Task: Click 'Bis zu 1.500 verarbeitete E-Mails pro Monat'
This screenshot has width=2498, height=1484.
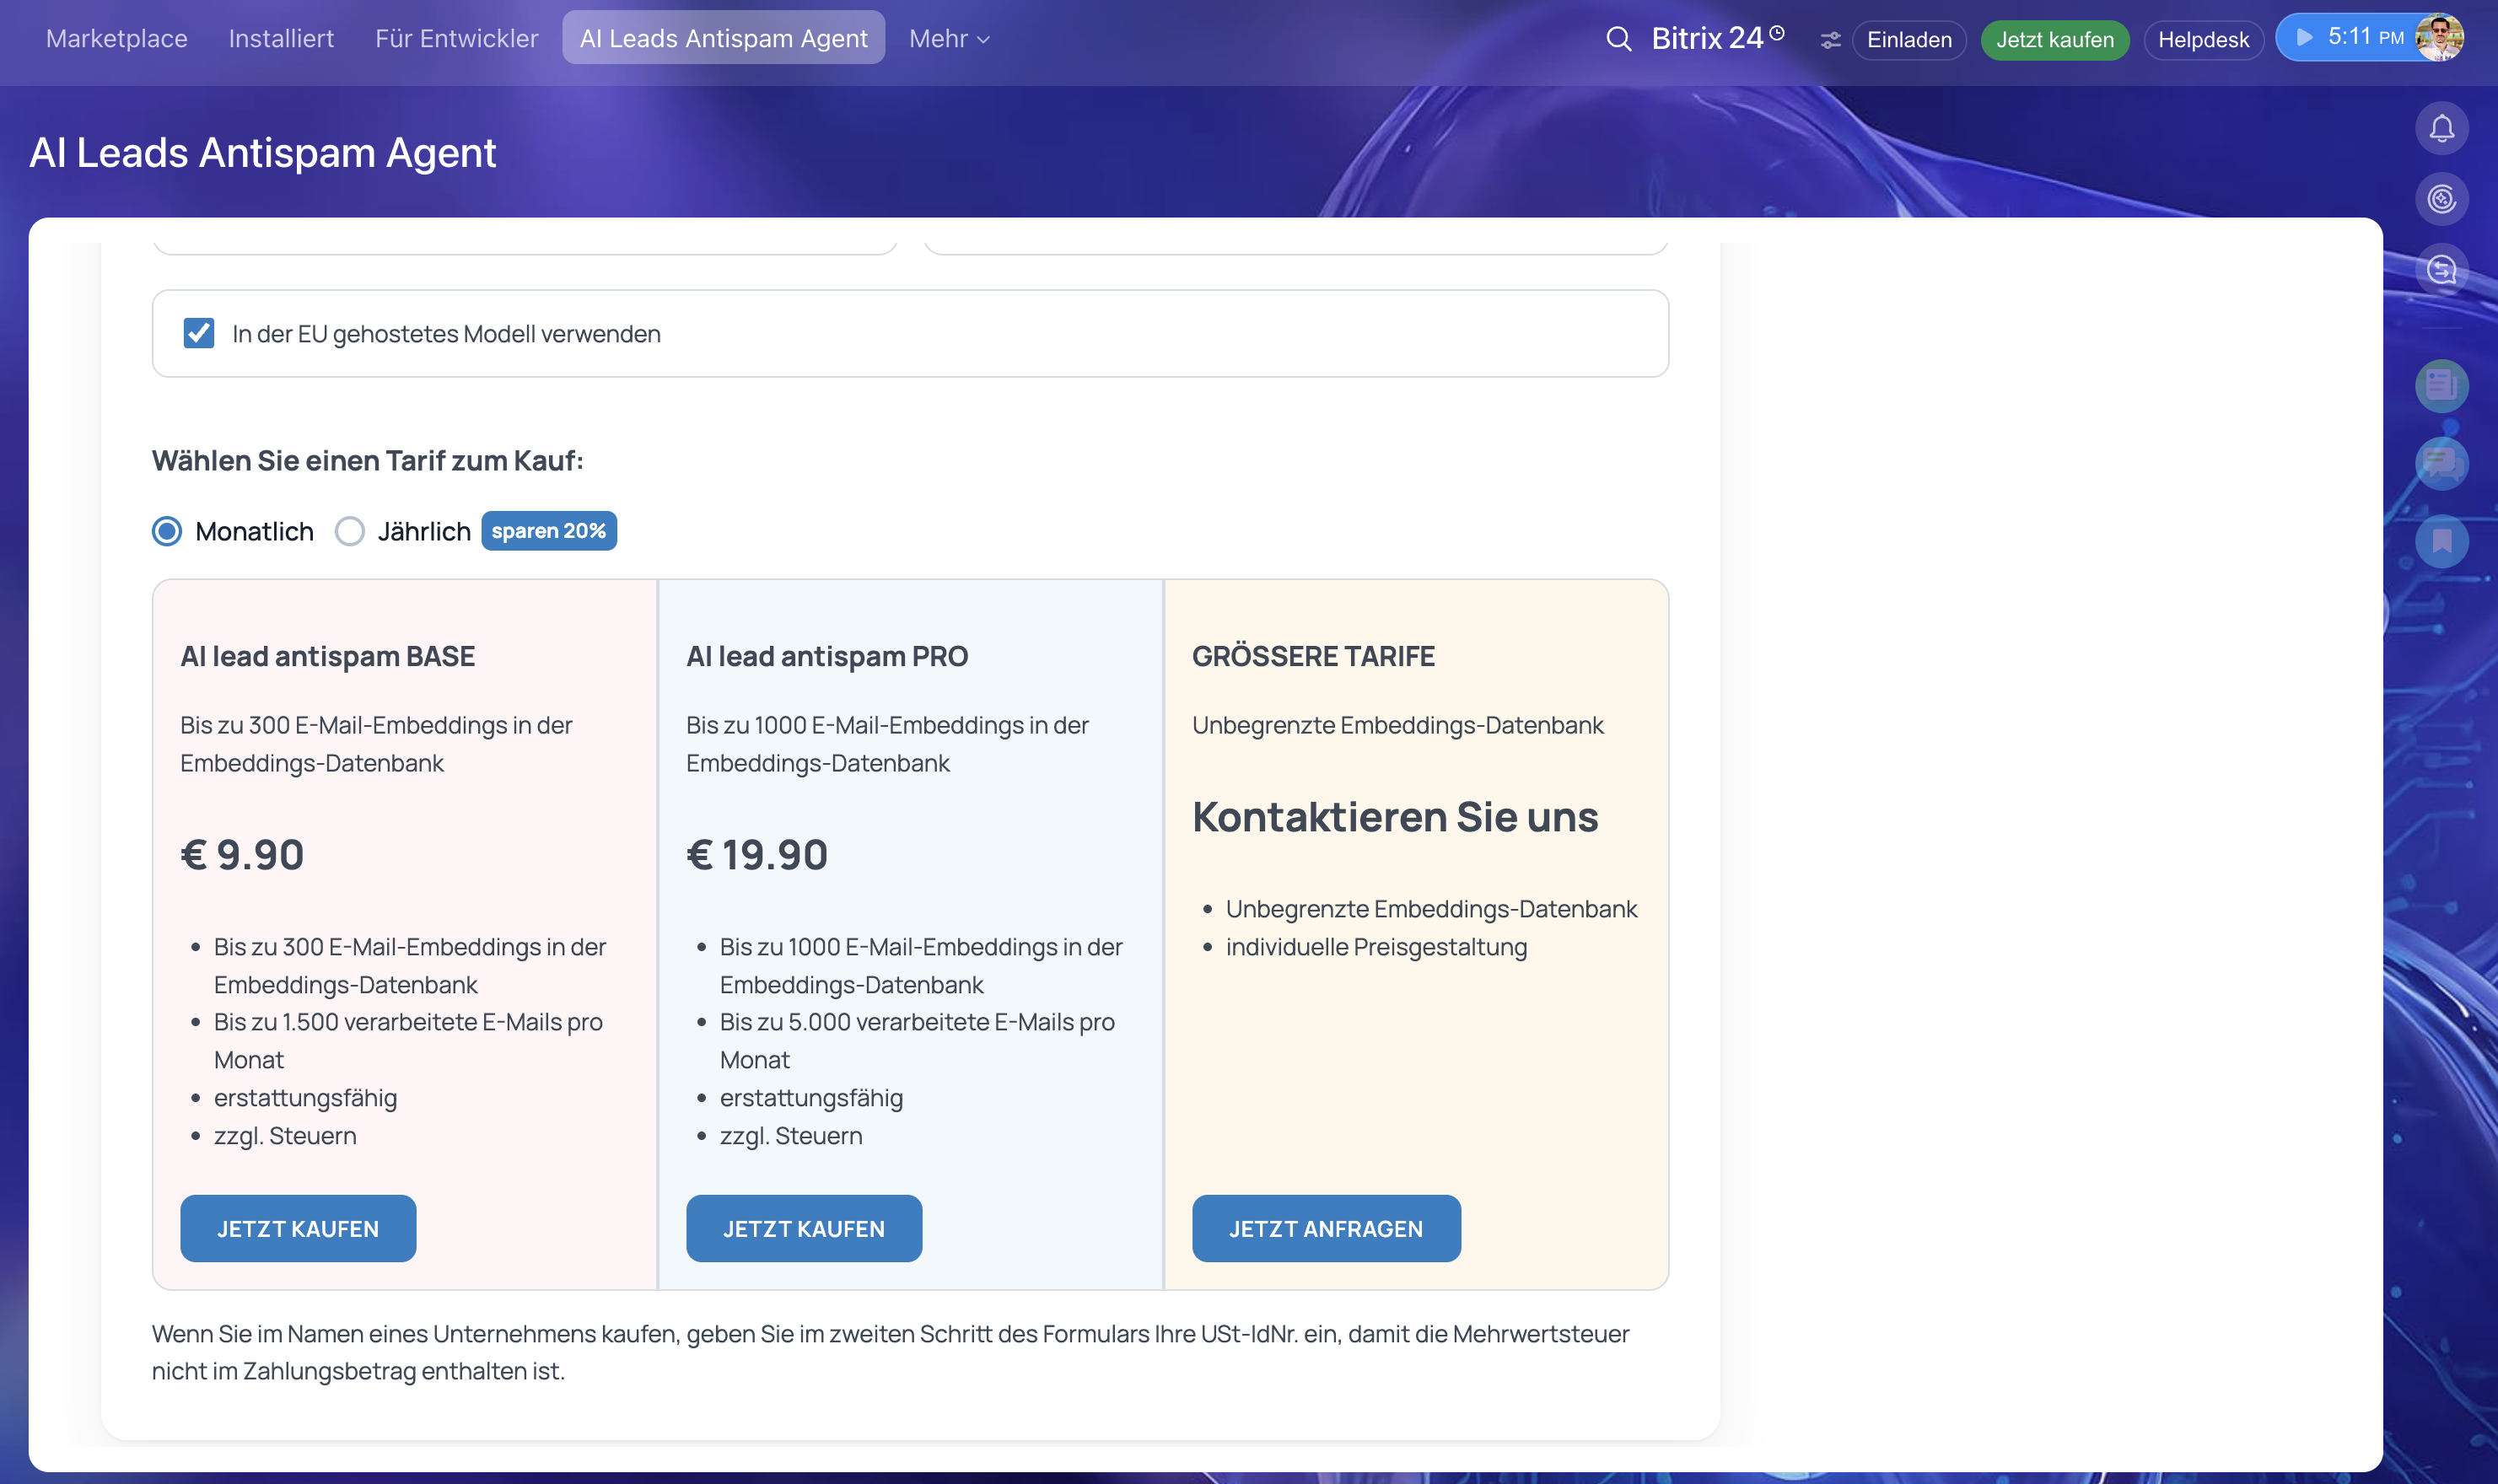Action: click(408, 1041)
